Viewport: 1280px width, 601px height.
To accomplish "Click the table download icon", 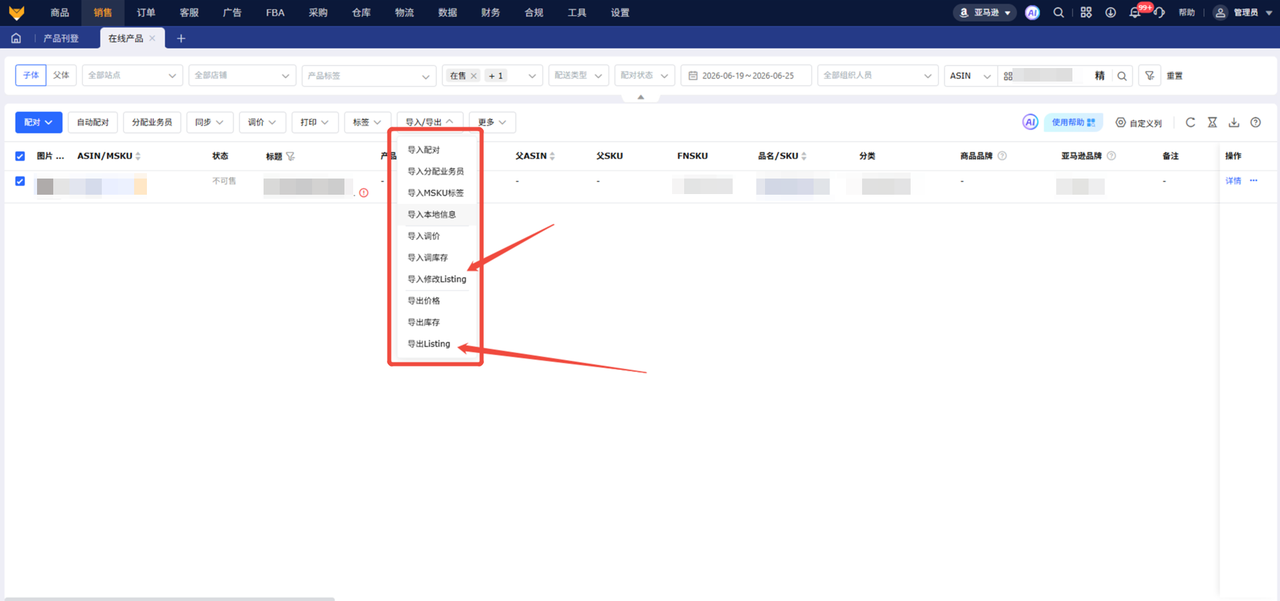I will pyautogui.click(x=1234, y=122).
